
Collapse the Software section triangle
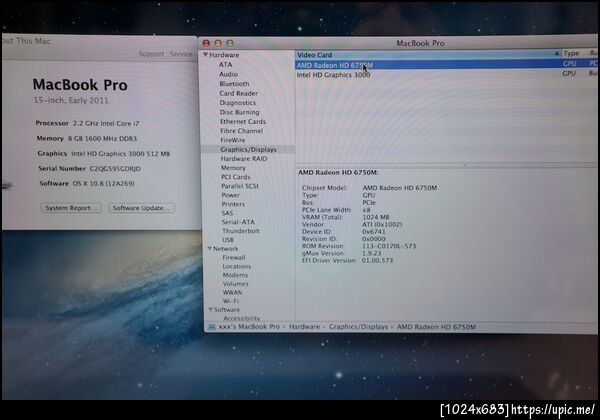click(x=210, y=309)
